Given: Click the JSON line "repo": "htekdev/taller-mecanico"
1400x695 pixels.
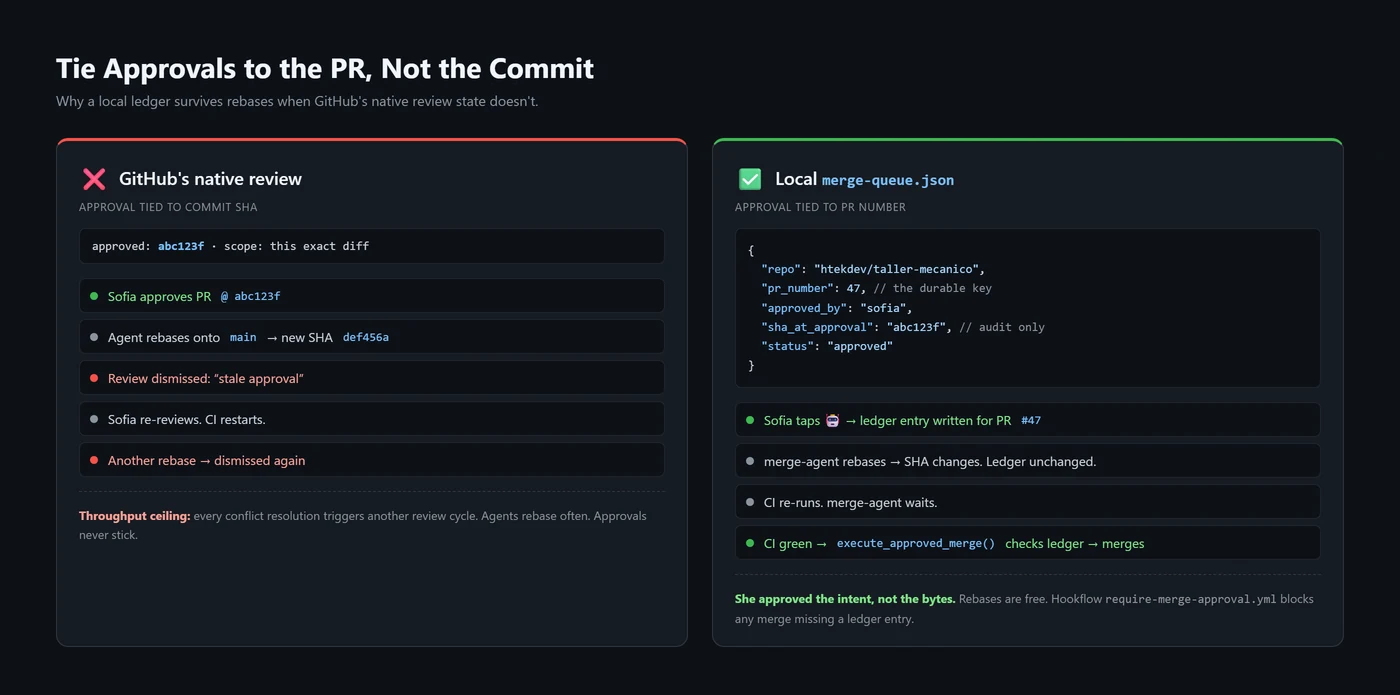Looking at the screenshot, I should coord(873,269).
